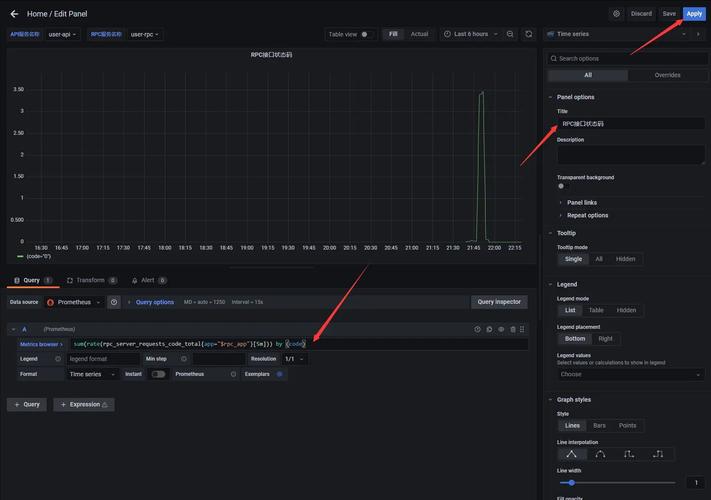
Task: Open Time series visualization picker
Action: click(x=617, y=34)
